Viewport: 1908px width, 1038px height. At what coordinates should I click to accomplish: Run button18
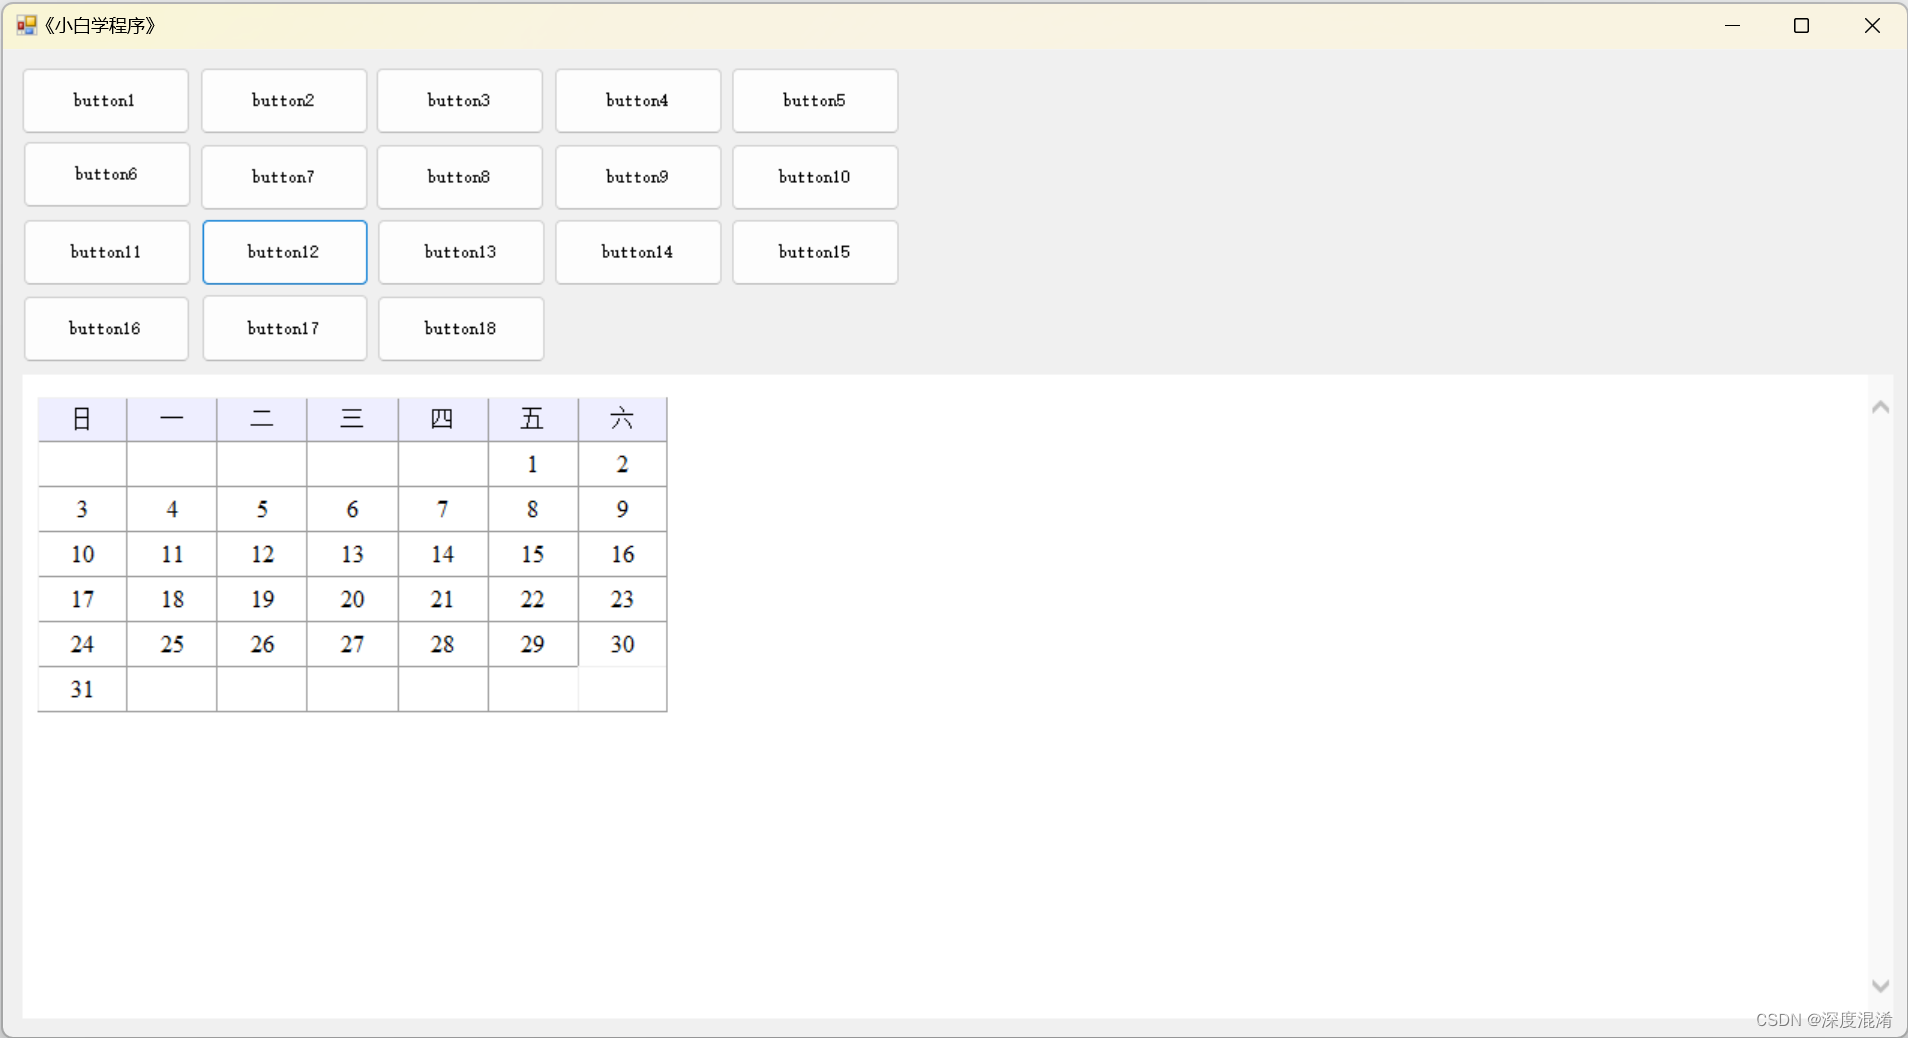click(x=461, y=328)
